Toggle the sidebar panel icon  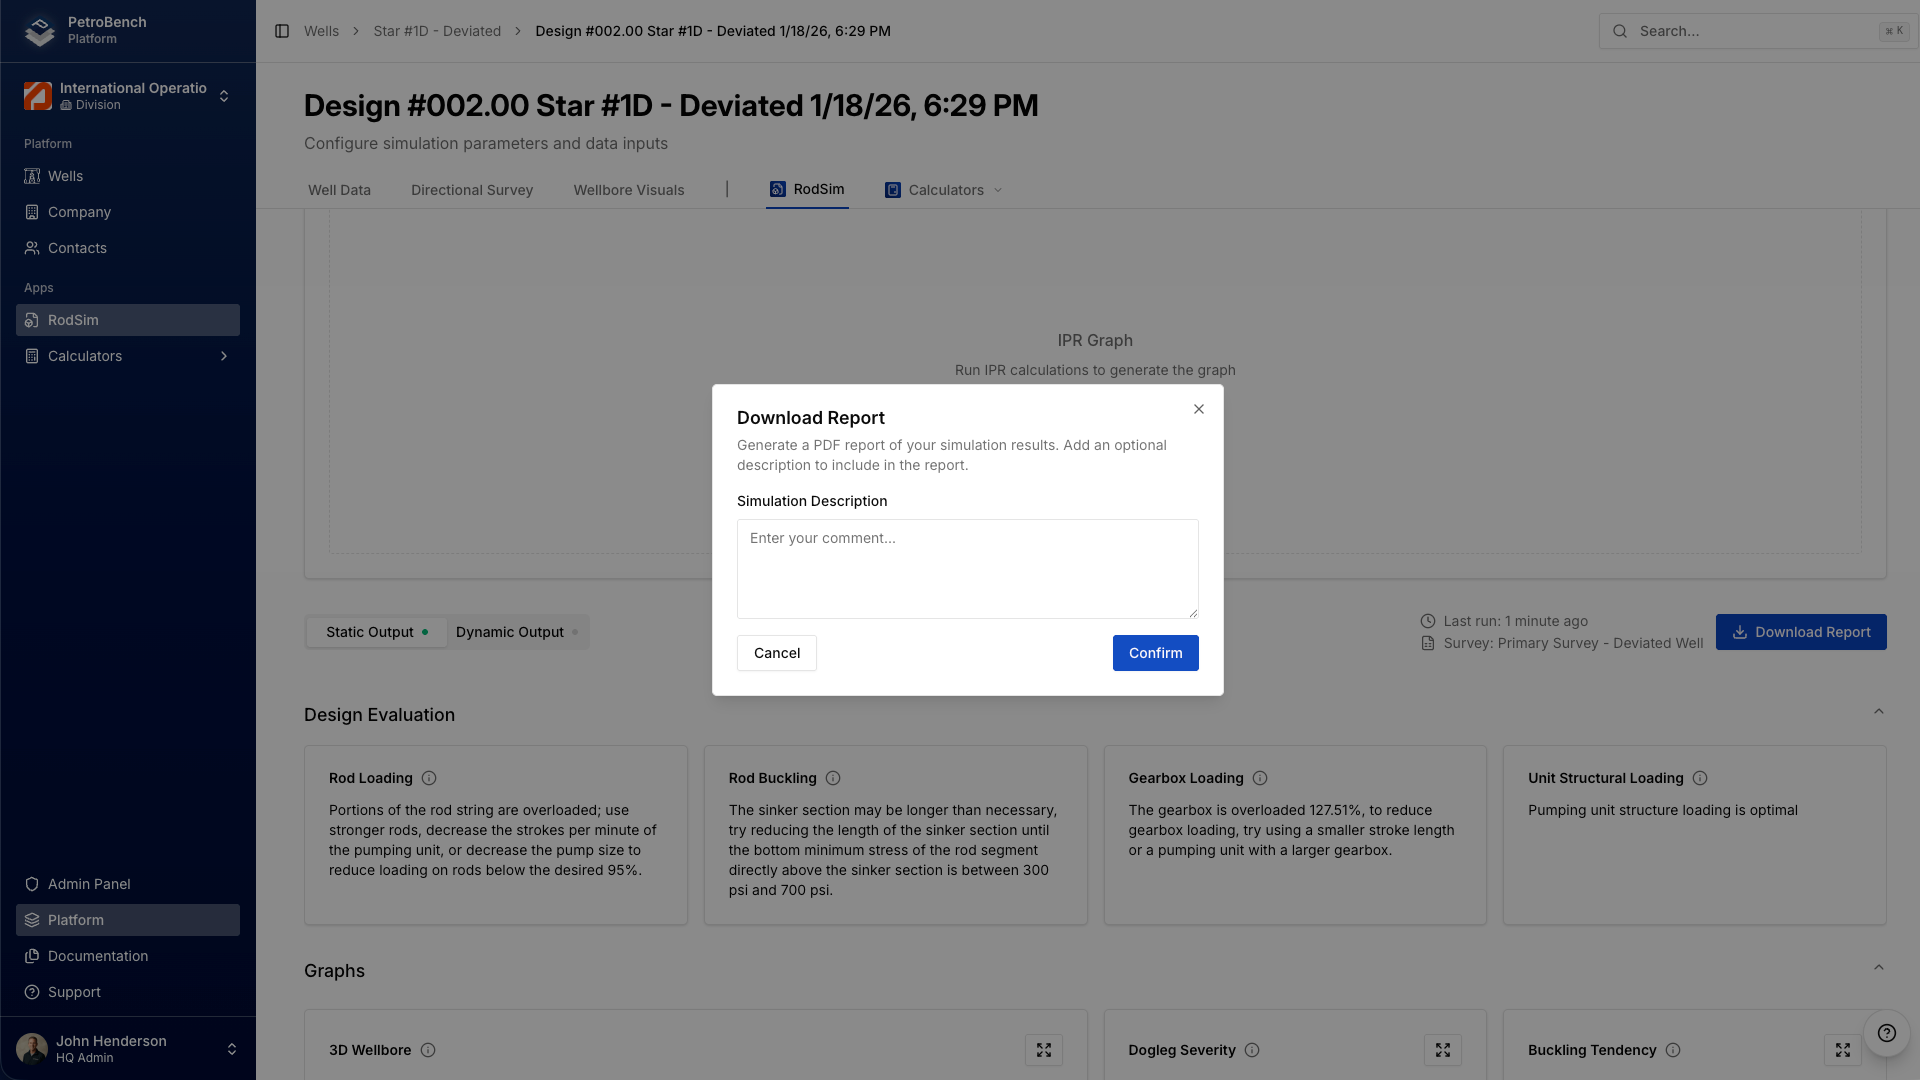coord(282,31)
